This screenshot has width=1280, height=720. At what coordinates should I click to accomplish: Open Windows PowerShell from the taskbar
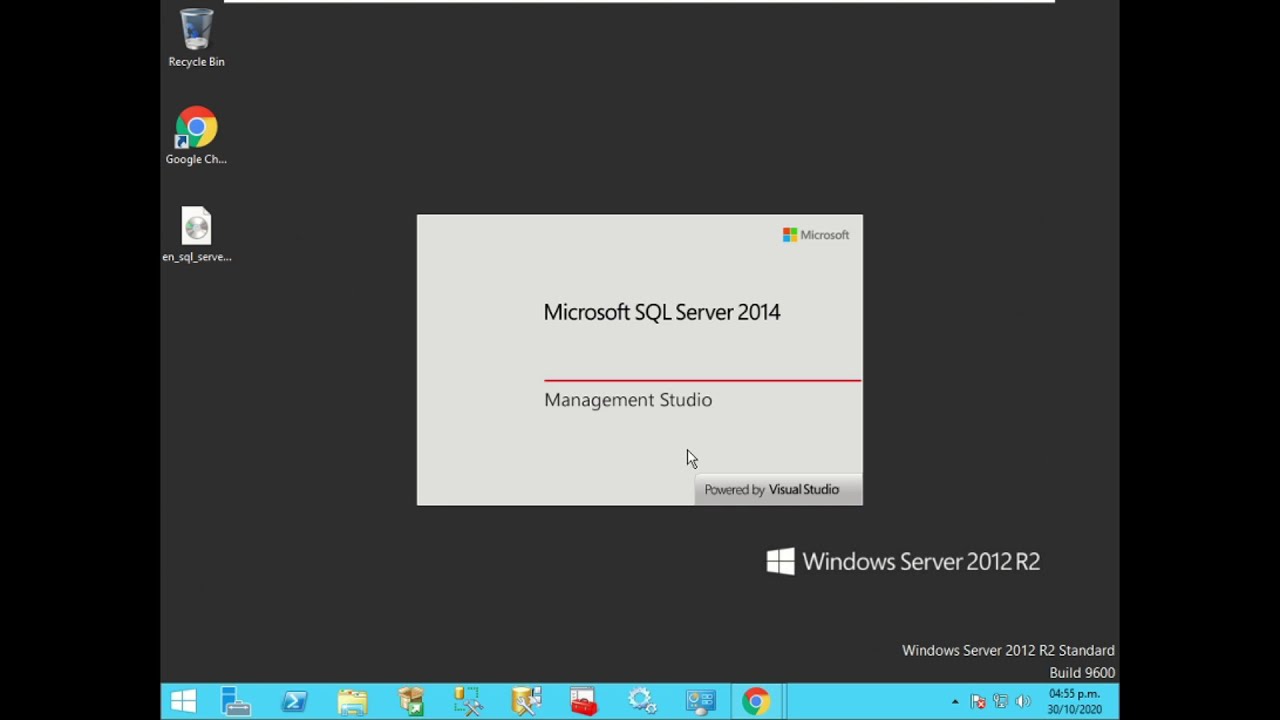[x=294, y=701]
